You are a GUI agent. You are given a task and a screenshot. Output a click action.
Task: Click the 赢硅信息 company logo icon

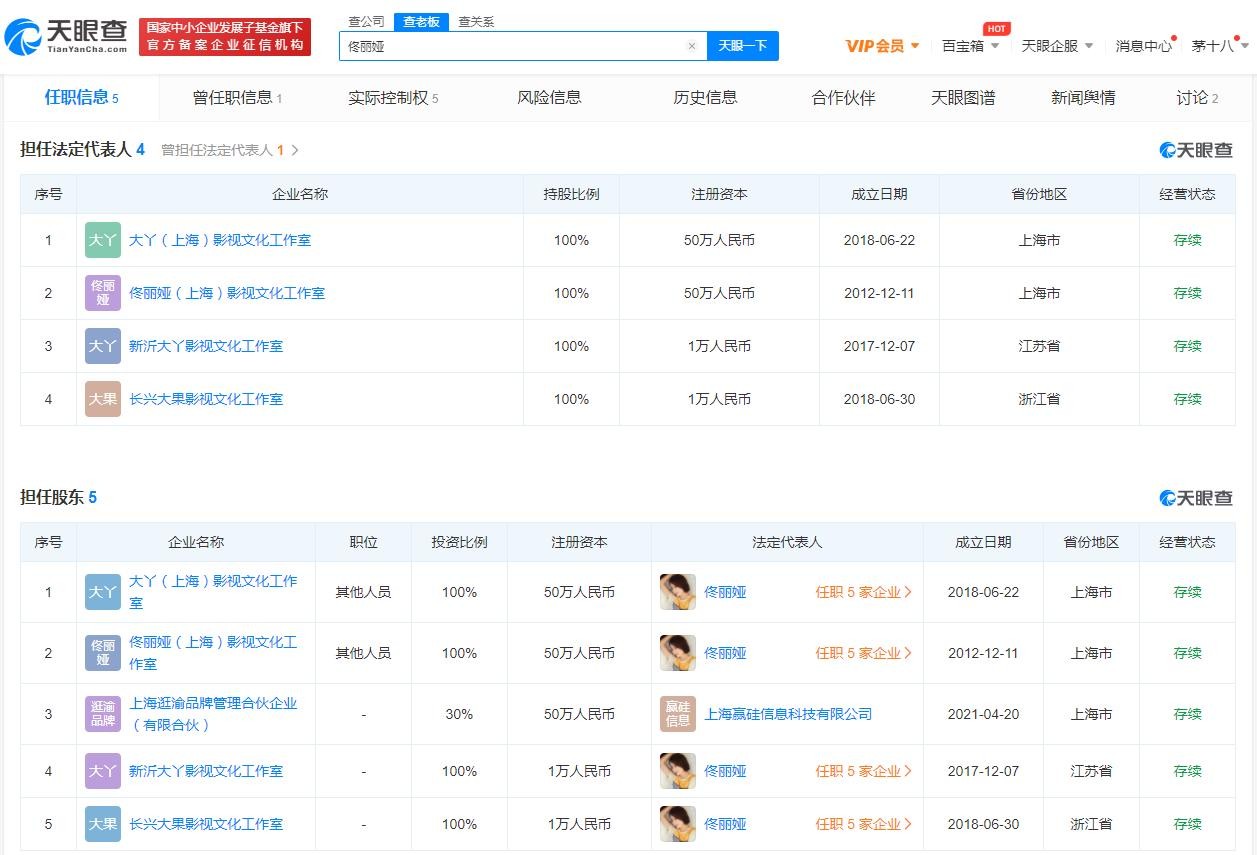(677, 714)
